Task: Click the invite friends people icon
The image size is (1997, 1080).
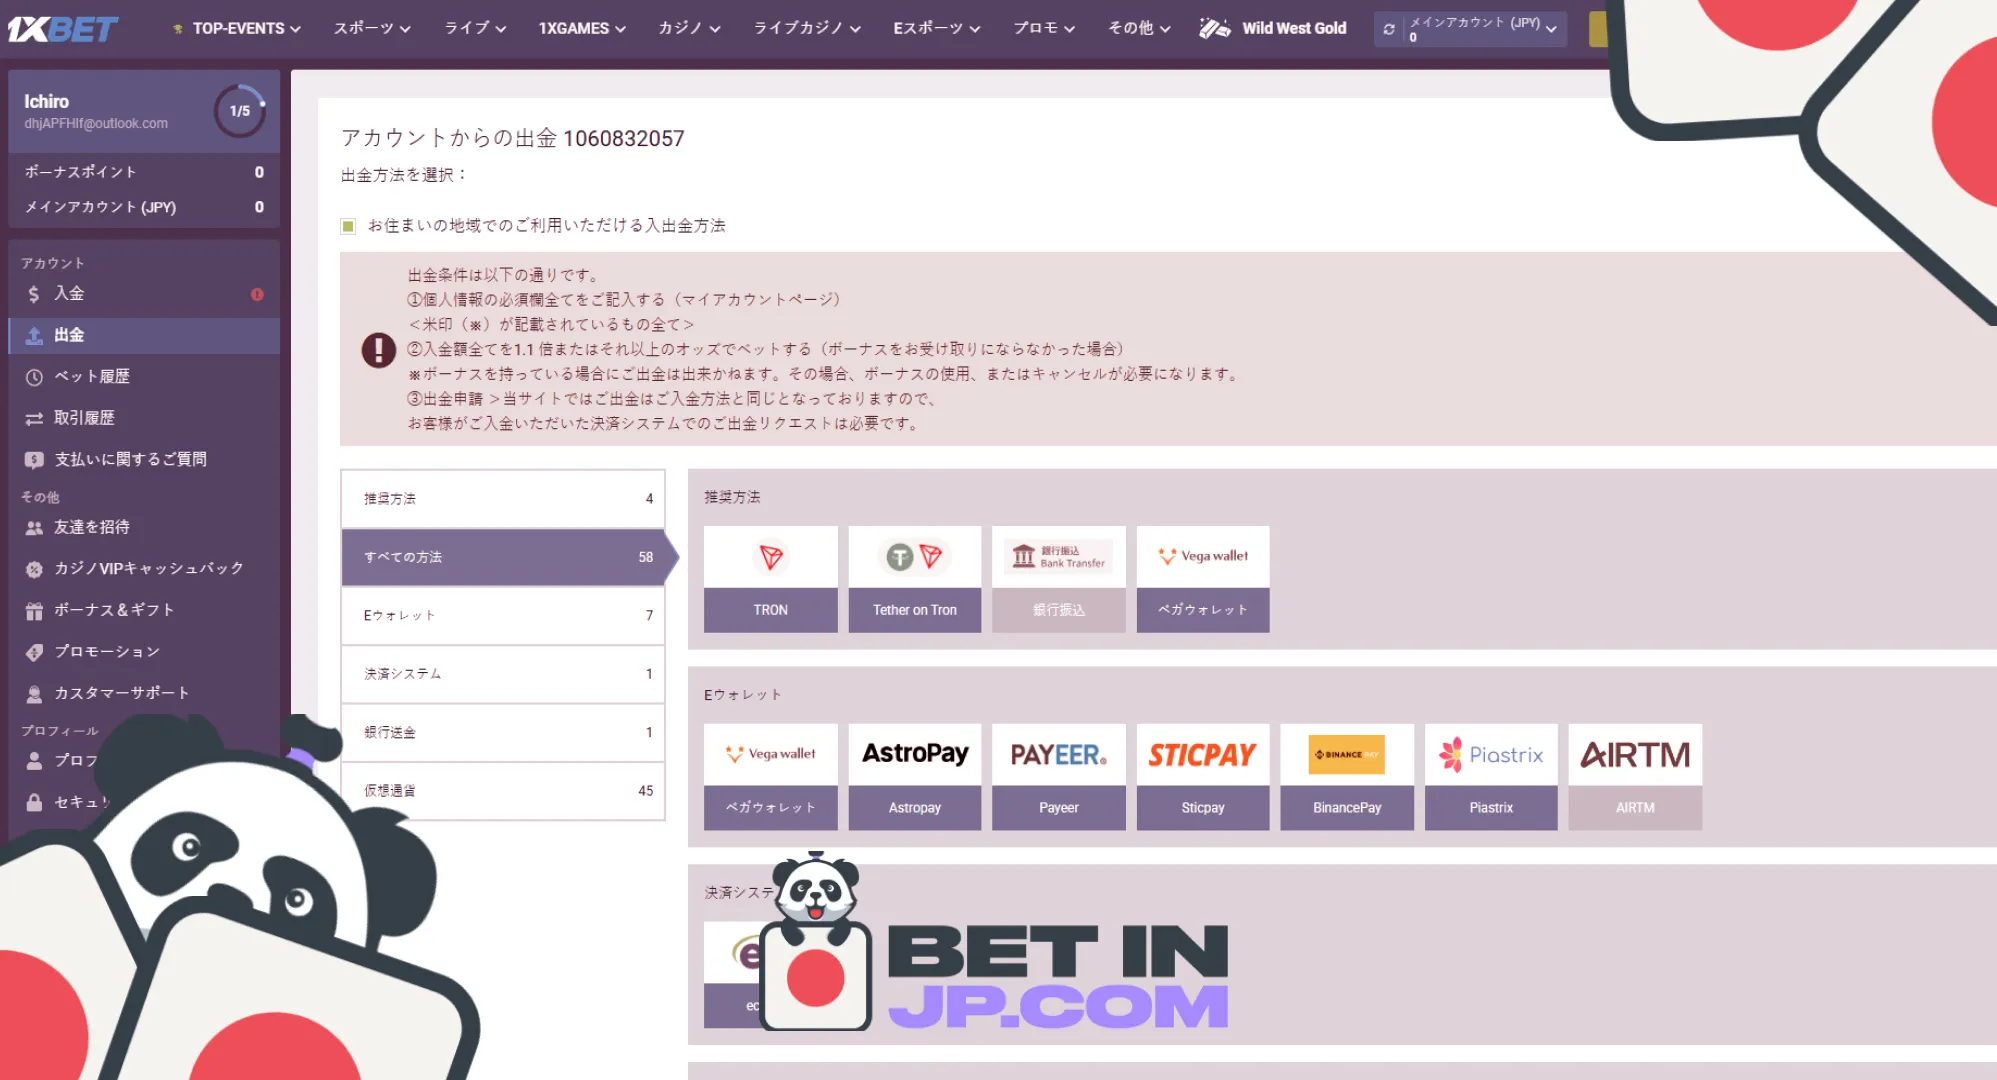Action: coord(34,527)
